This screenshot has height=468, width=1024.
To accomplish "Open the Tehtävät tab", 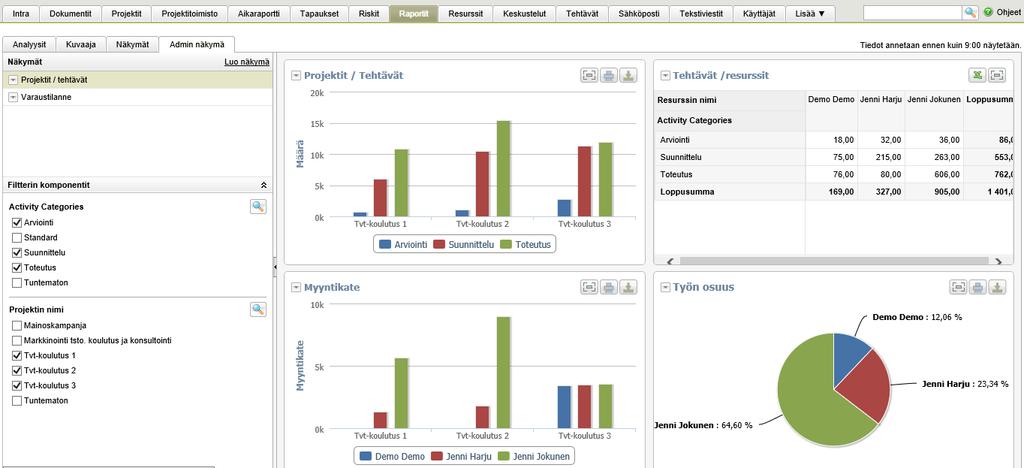I will [x=582, y=13].
